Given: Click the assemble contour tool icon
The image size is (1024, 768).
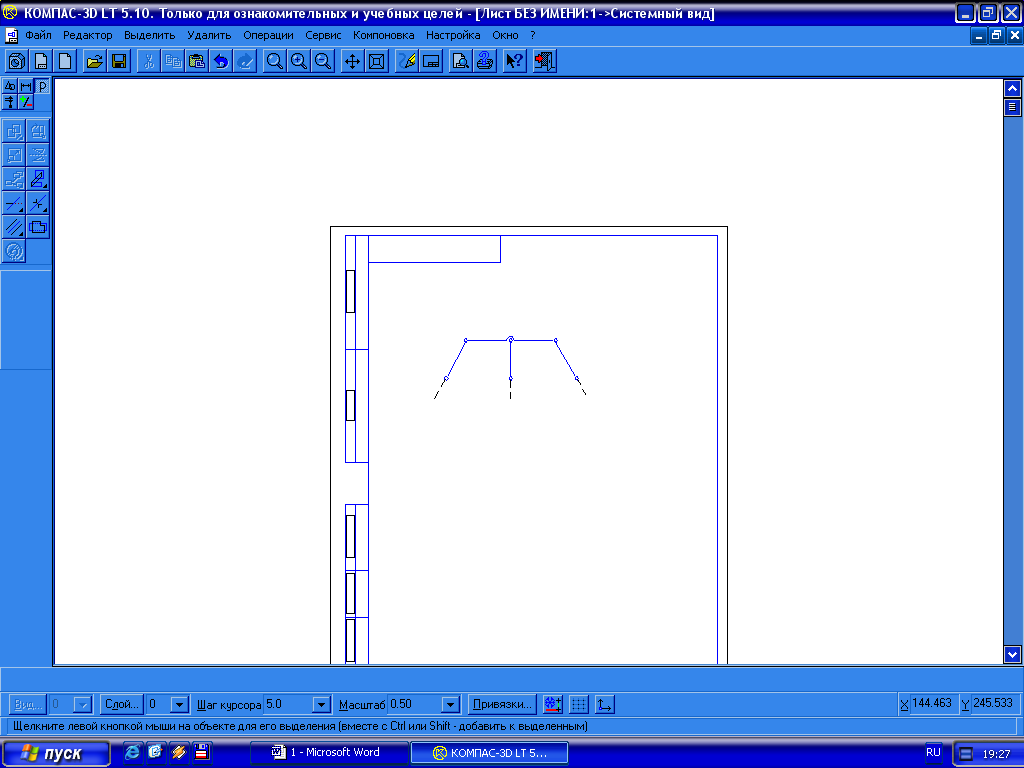Looking at the screenshot, I should [38, 227].
